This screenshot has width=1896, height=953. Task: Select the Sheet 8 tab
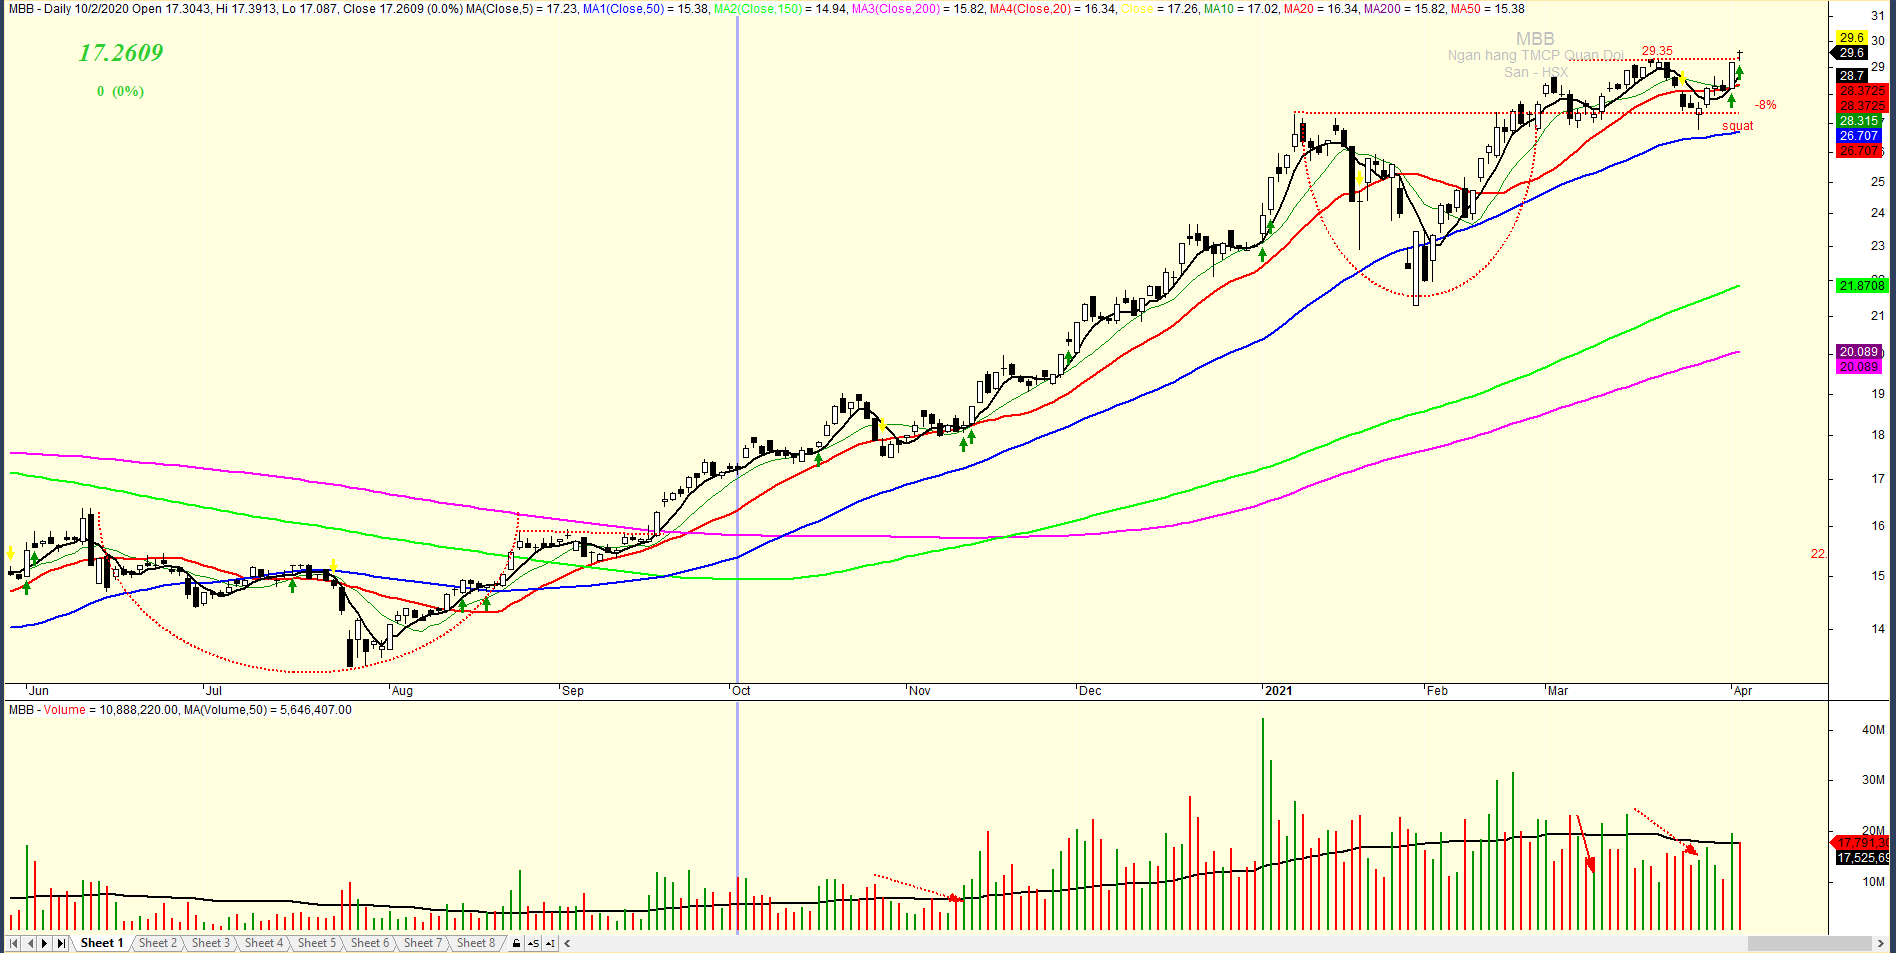475,943
